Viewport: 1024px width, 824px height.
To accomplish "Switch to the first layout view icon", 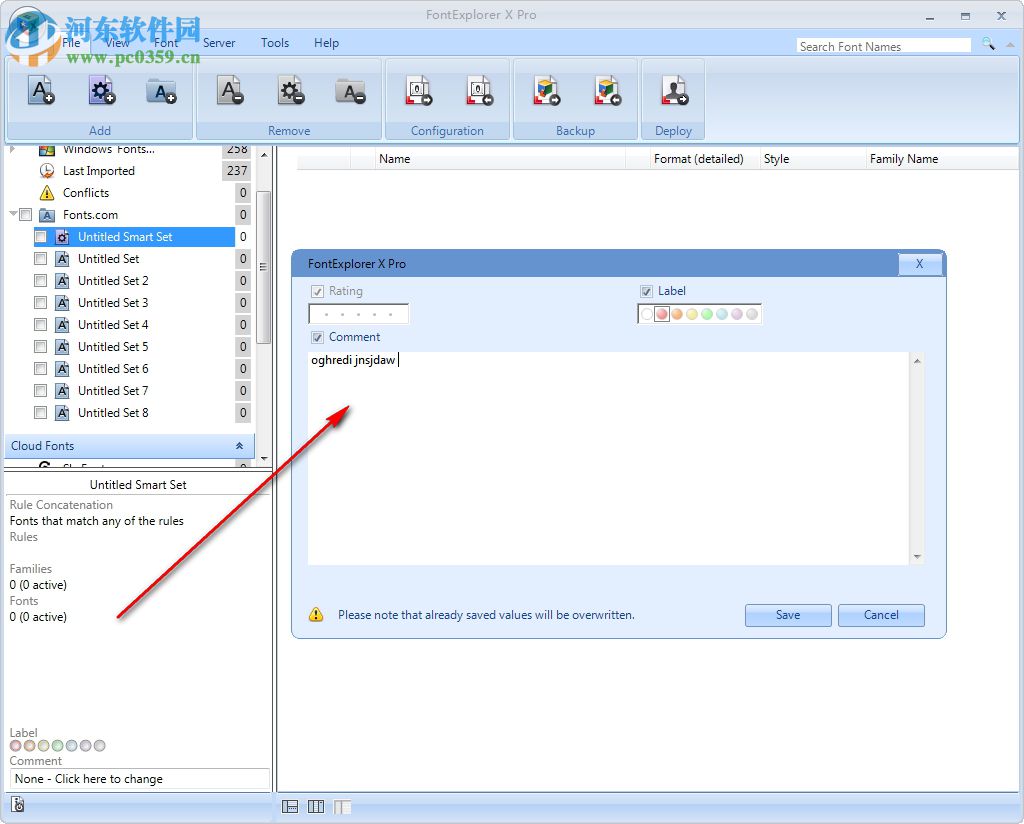I will tap(290, 806).
